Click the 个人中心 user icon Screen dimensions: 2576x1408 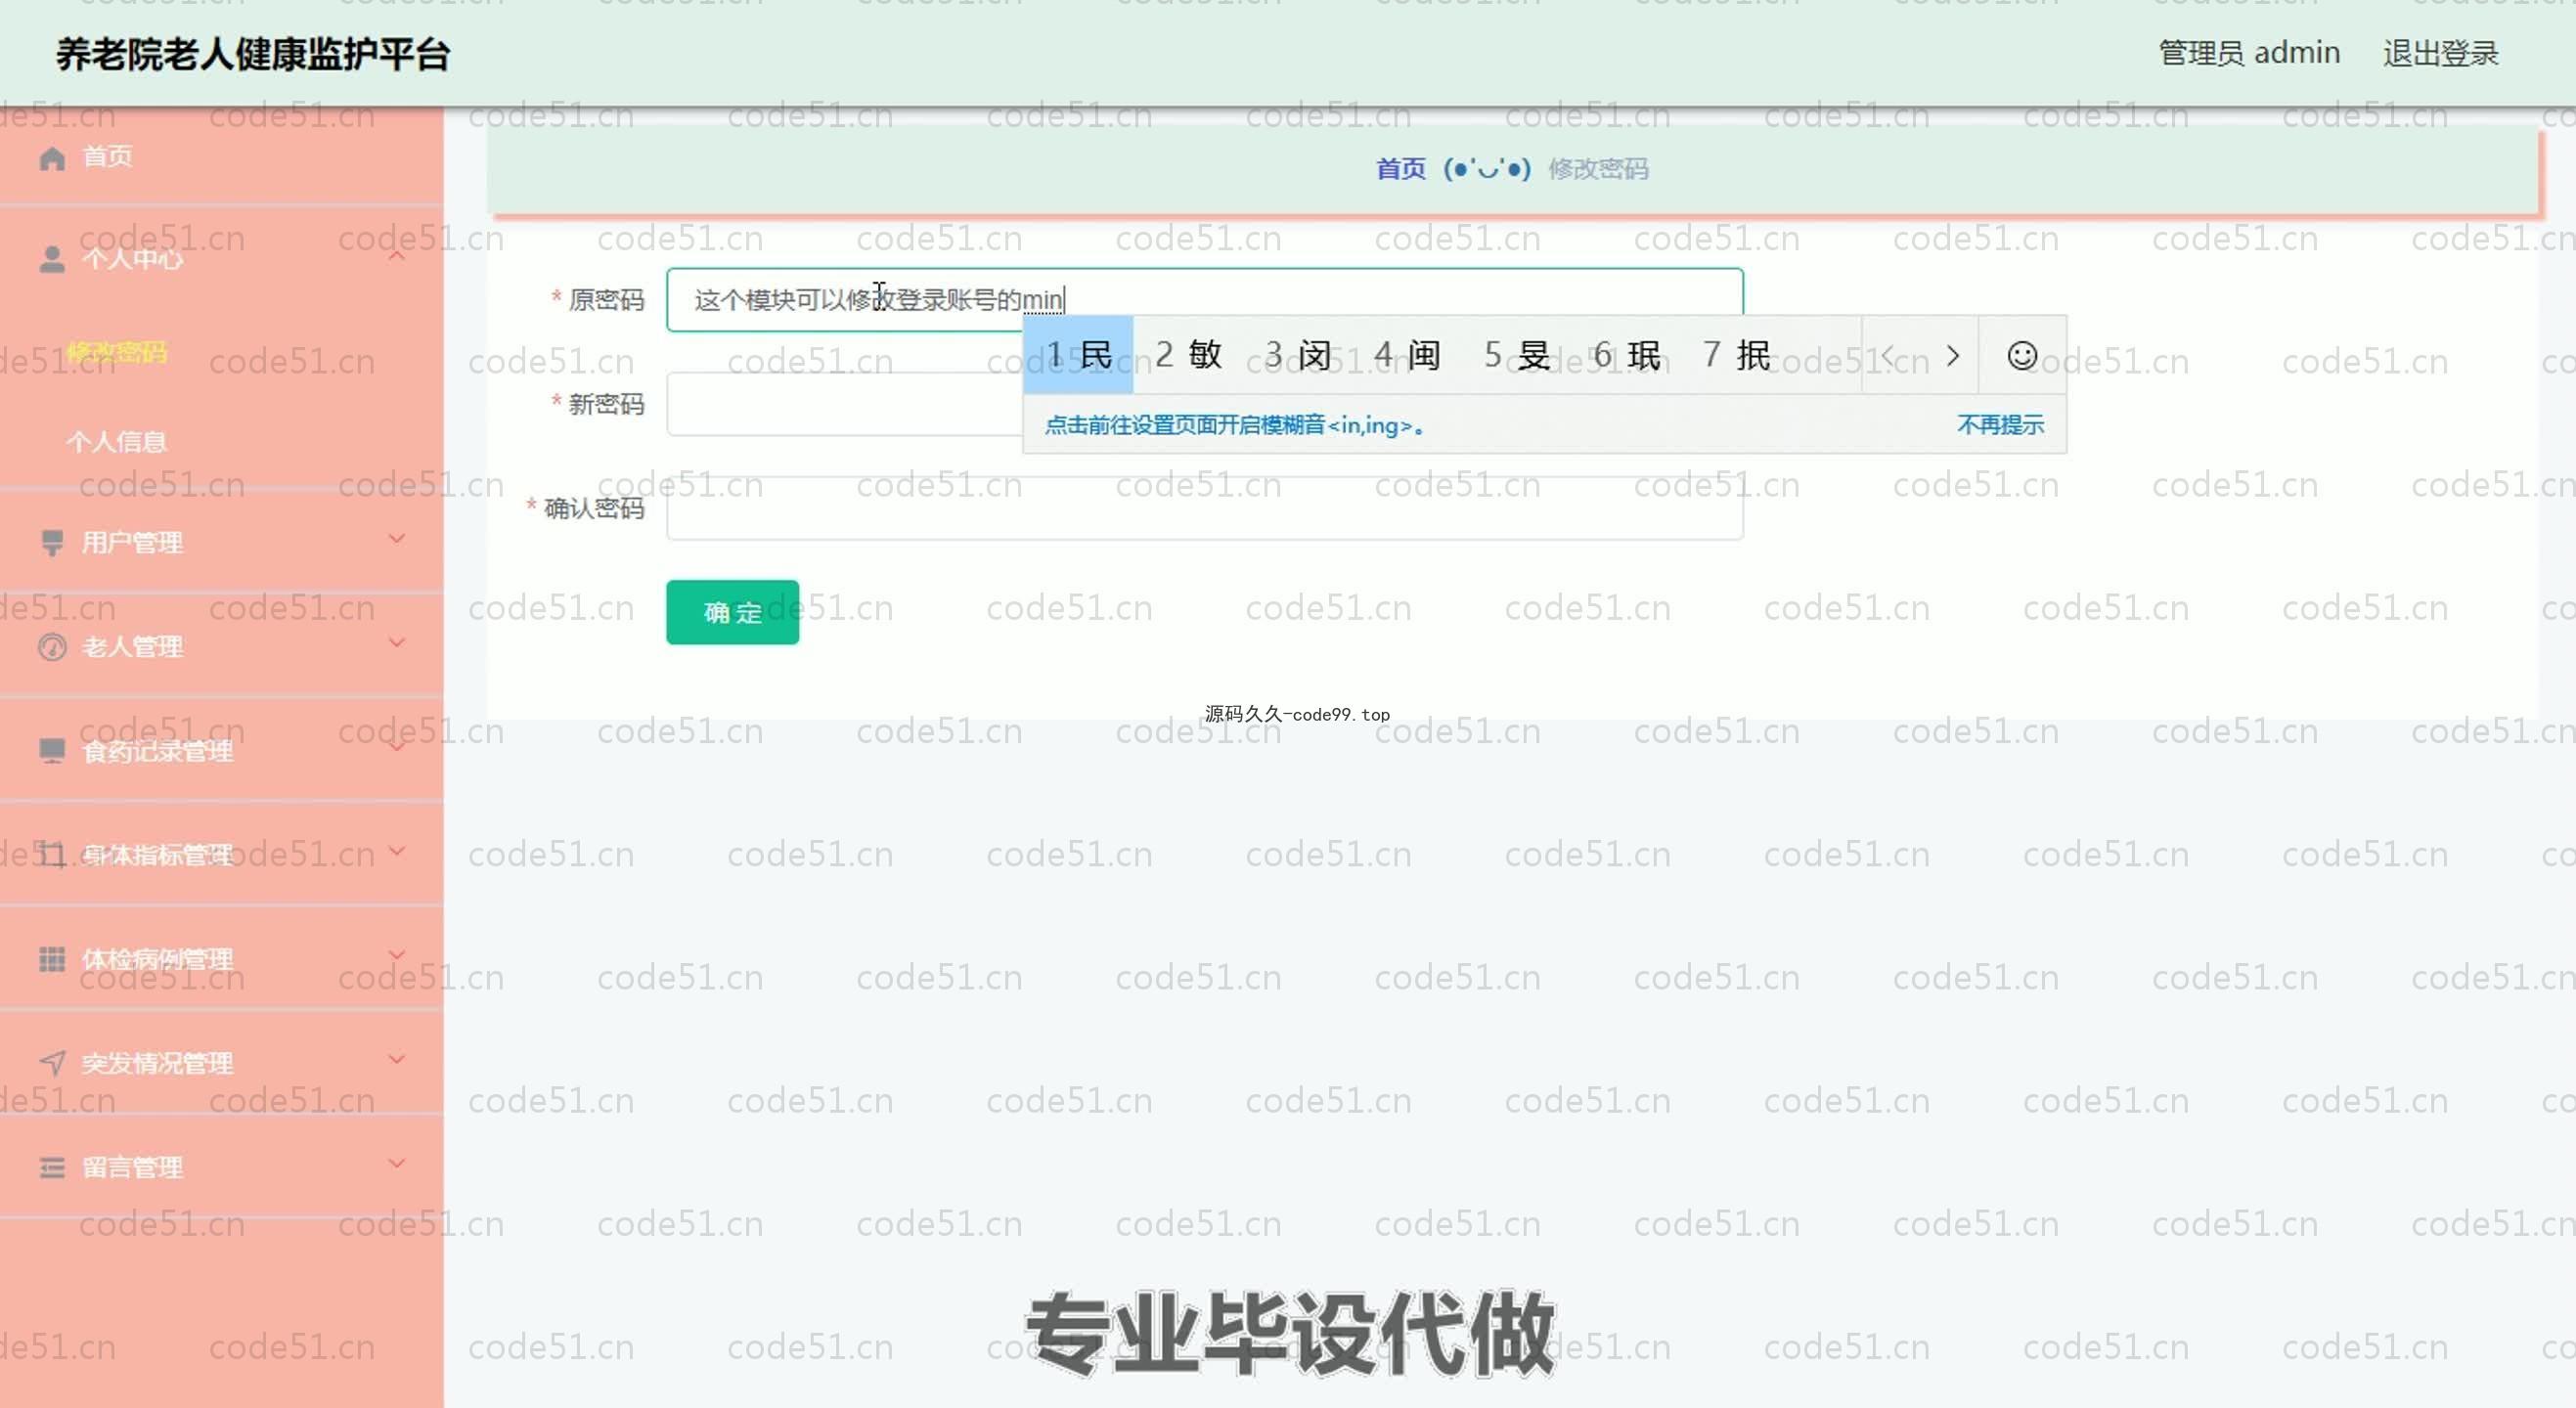tap(52, 260)
